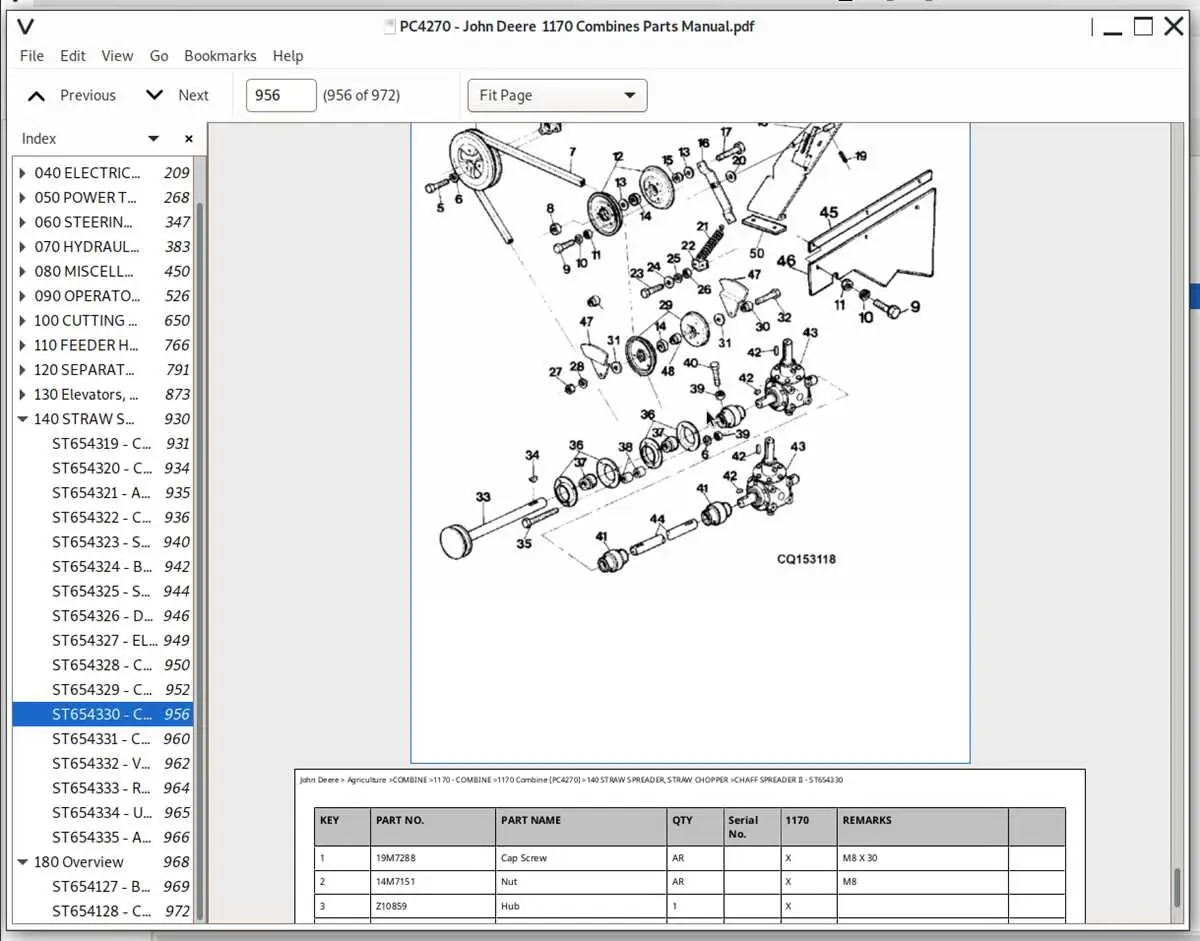Maximize the PDF viewer window
Image resolution: width=1200 pixels, height=941 pixels.
pos(1143,27)
